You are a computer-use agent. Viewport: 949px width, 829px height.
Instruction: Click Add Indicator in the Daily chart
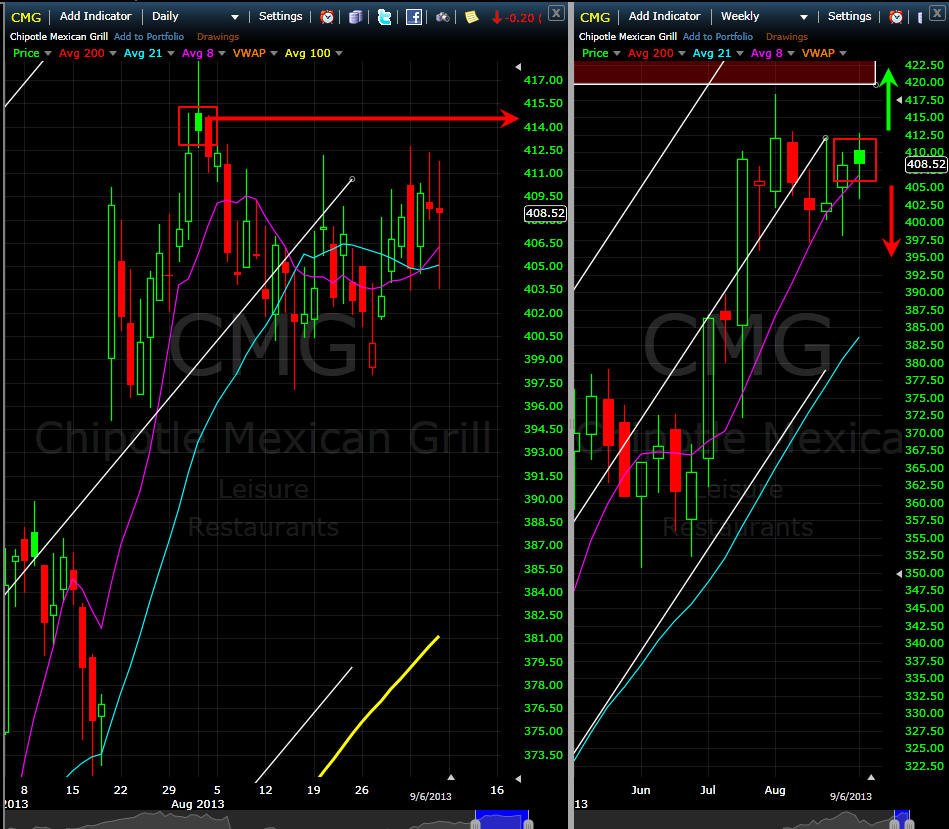95,16
